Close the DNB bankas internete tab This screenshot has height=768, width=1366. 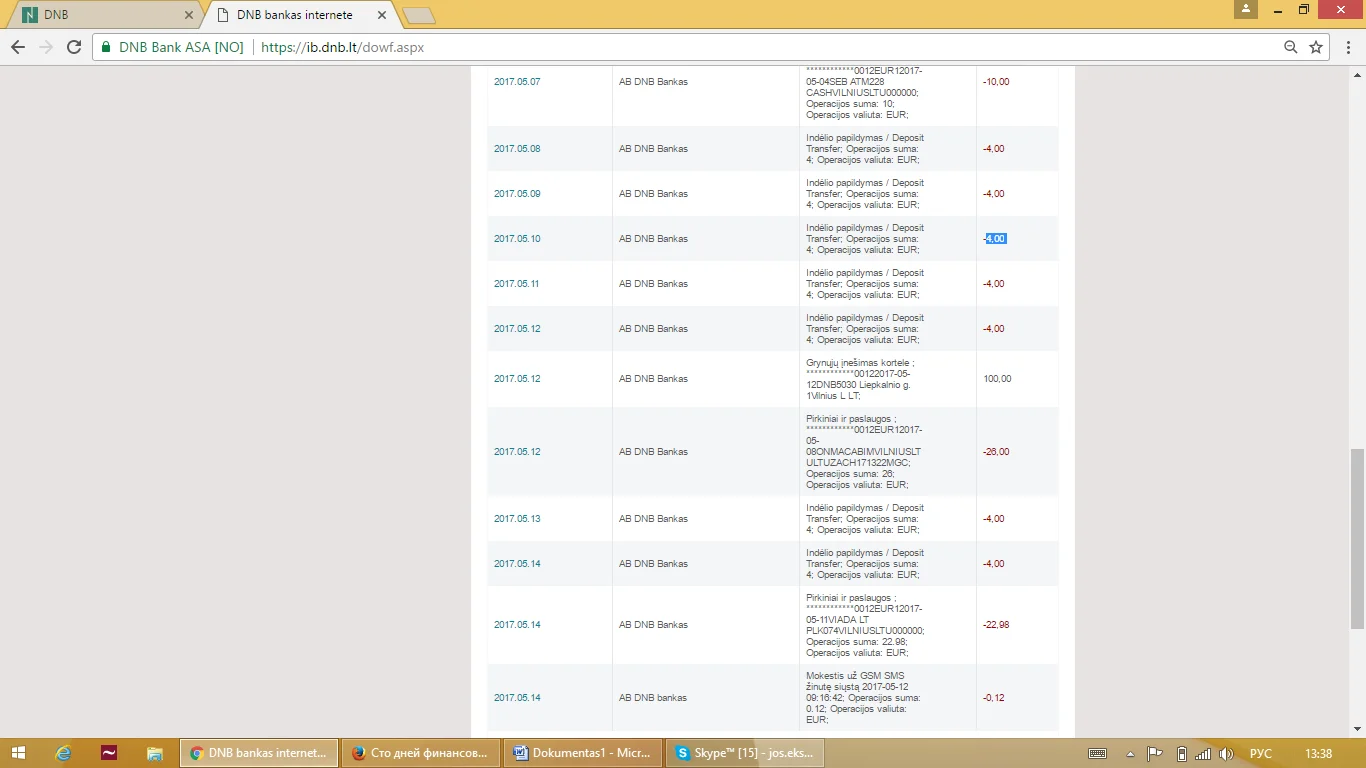coord(380,15)
